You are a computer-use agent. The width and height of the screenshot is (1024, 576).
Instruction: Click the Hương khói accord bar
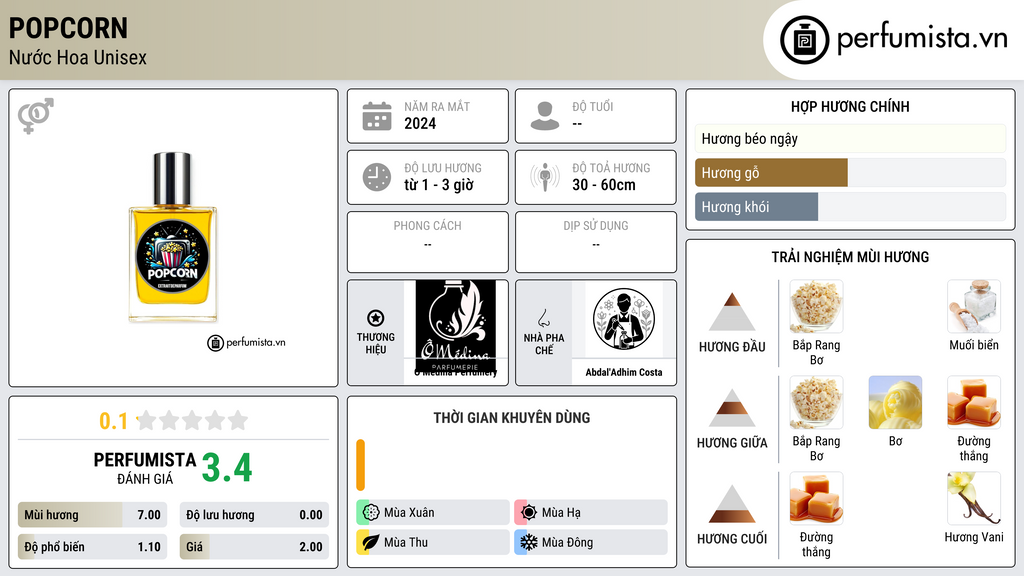[x=850, y=206]
